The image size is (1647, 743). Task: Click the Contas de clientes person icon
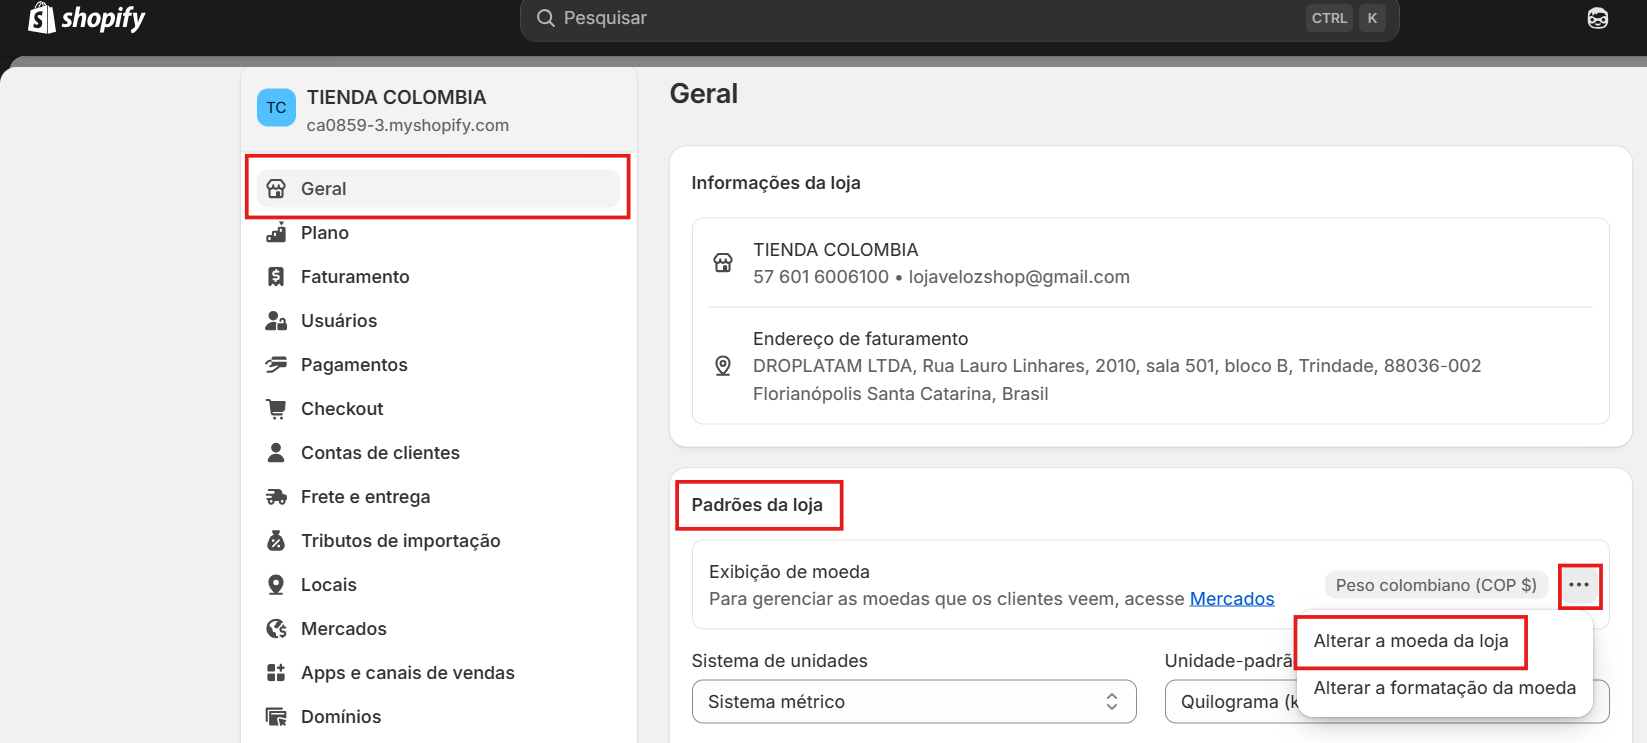tap(276, 453)
